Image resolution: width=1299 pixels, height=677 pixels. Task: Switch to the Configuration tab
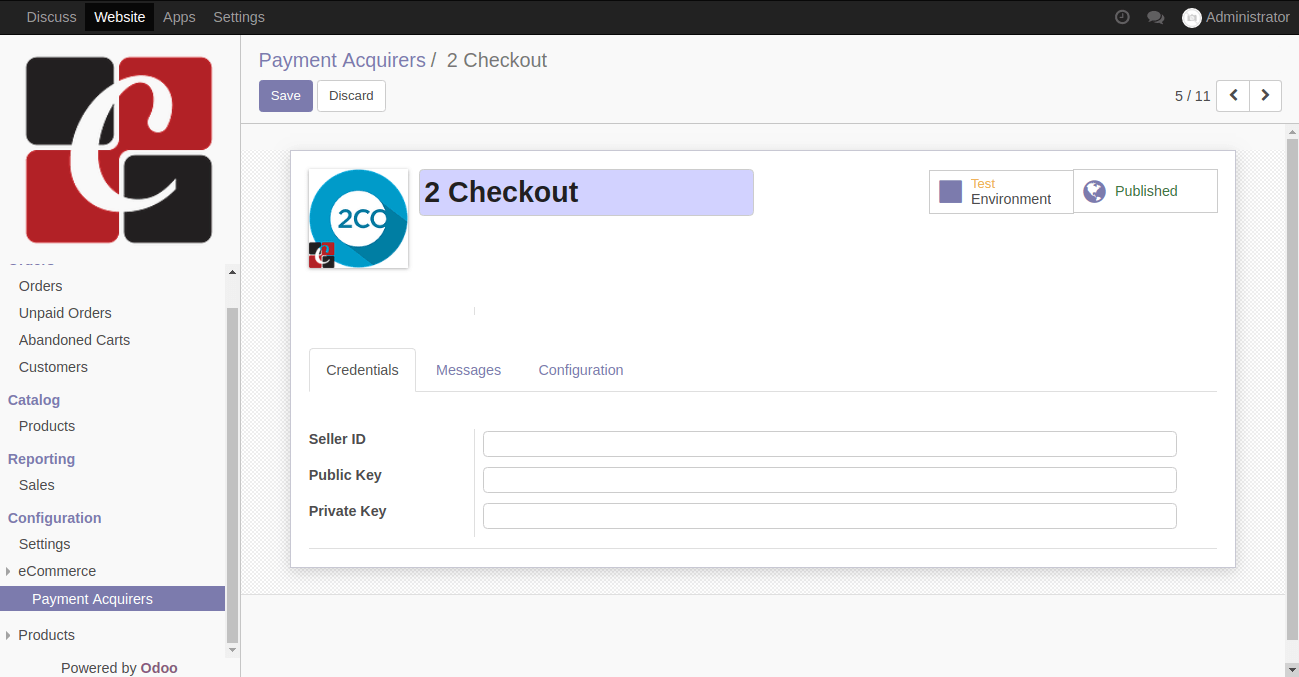(581, 370)
